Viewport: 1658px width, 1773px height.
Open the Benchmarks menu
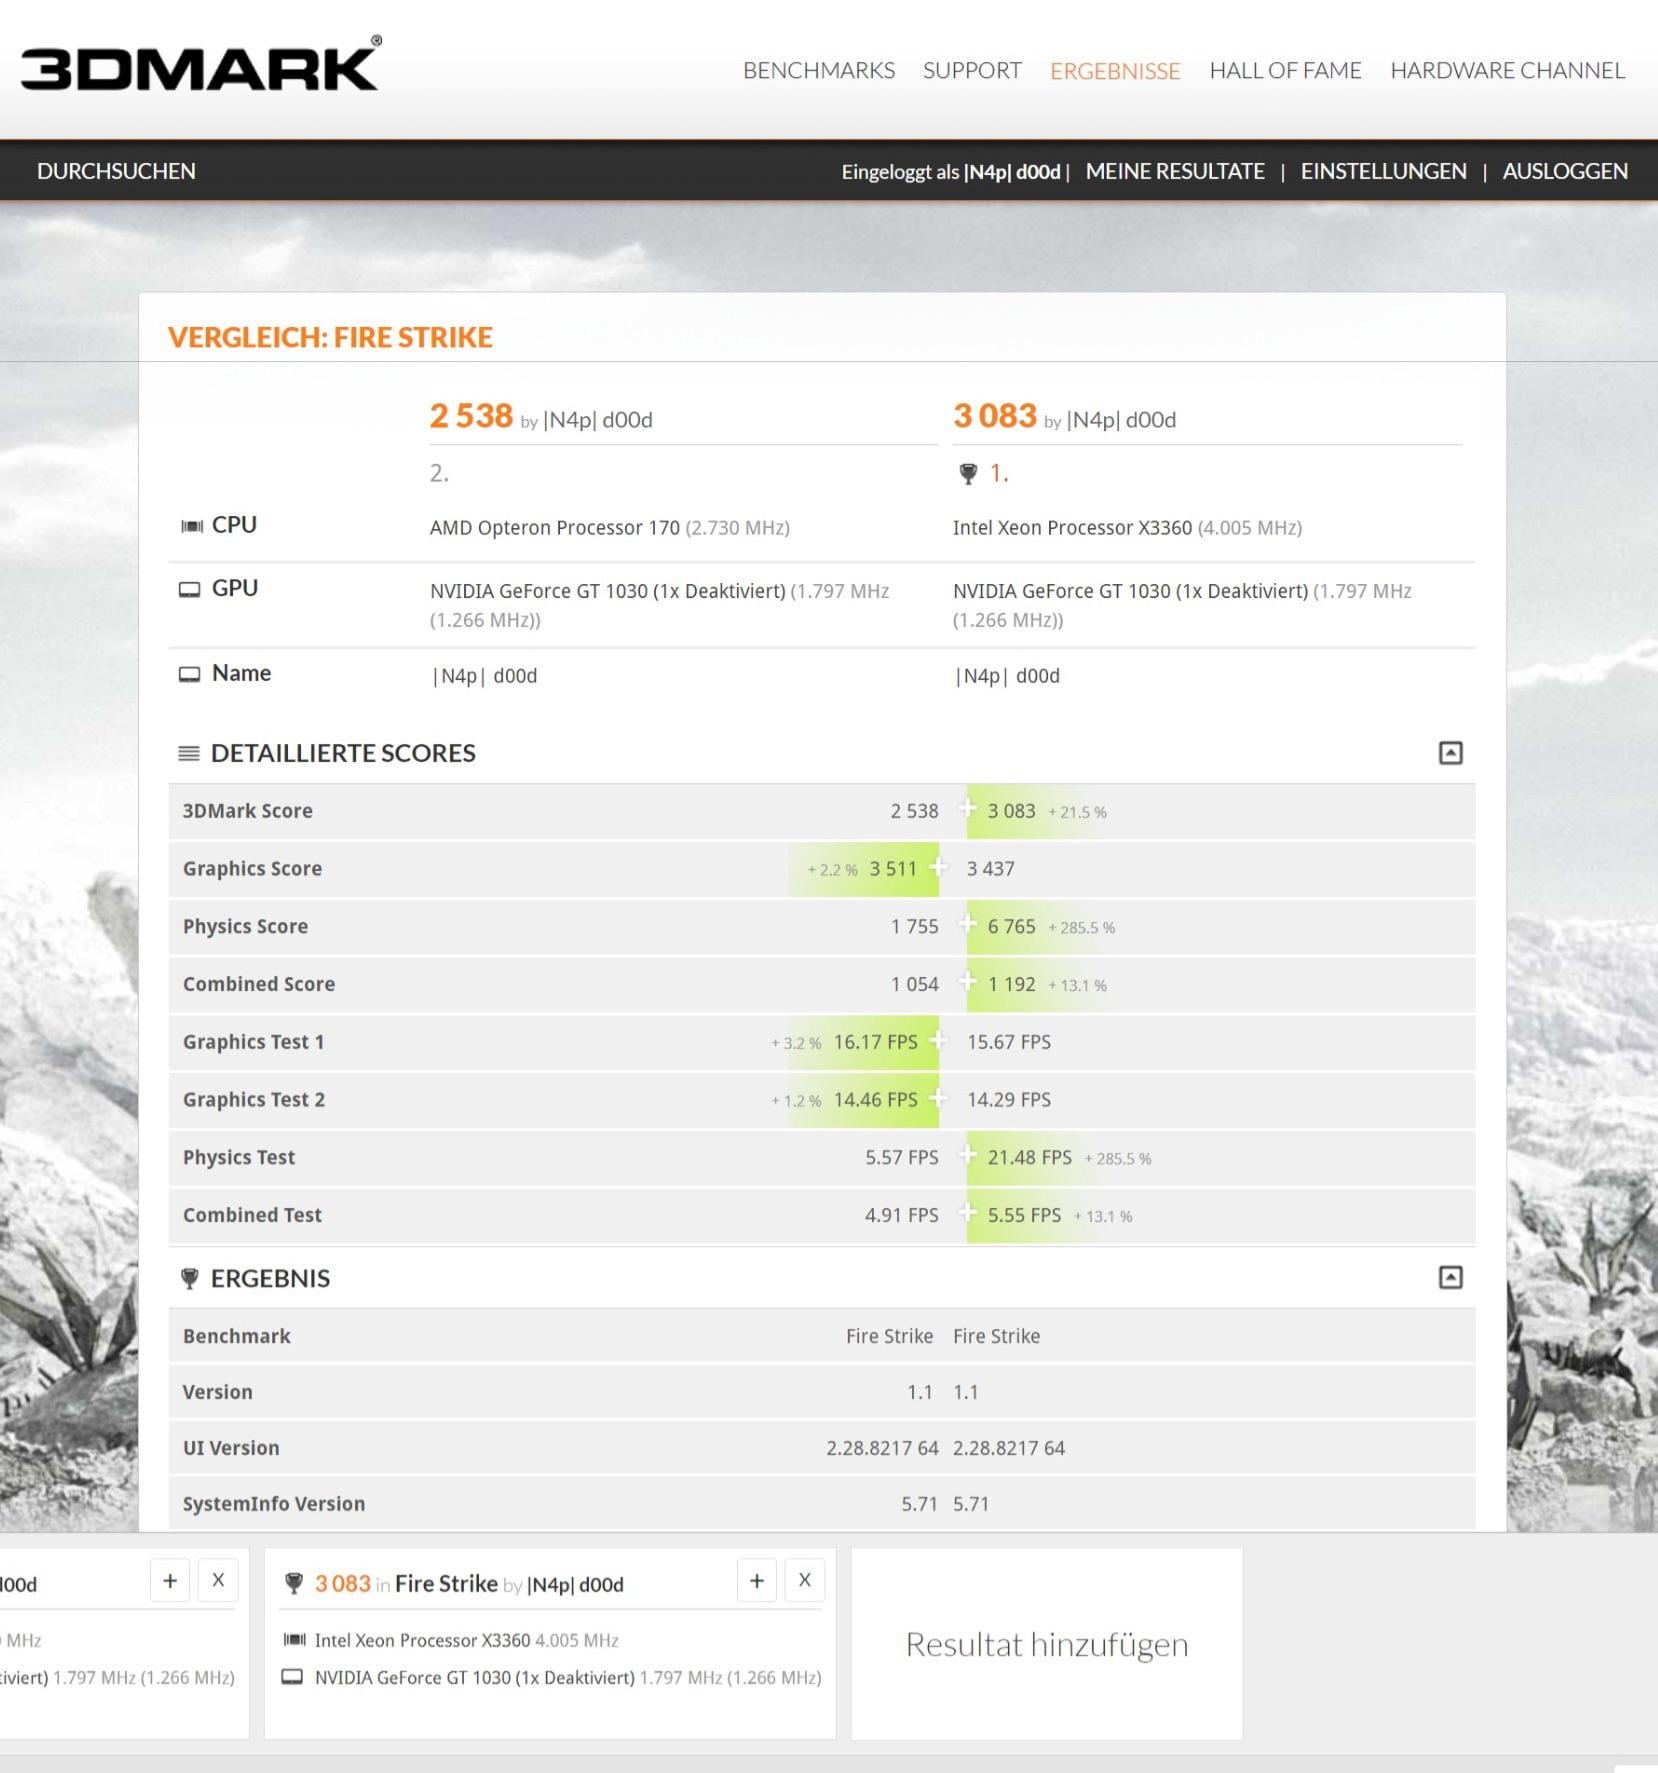pos(818,71)
